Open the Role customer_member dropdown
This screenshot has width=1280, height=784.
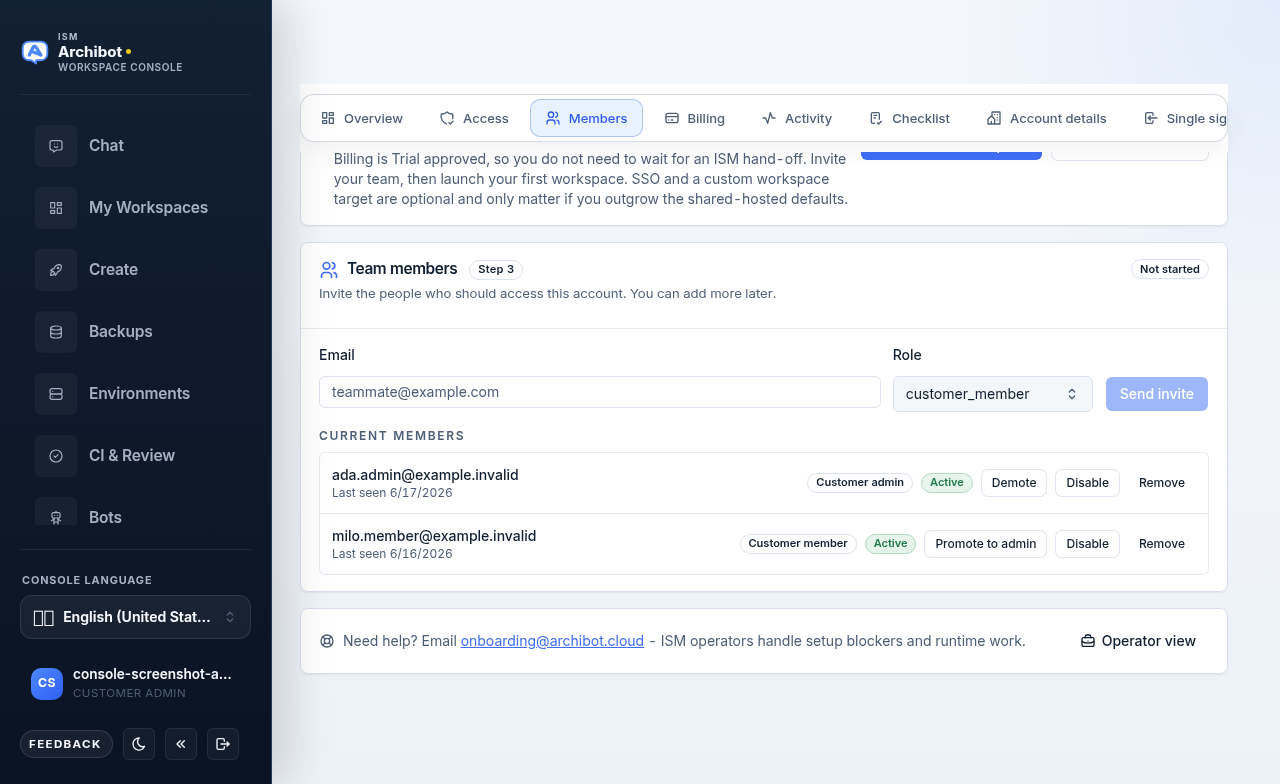(992, 394)
